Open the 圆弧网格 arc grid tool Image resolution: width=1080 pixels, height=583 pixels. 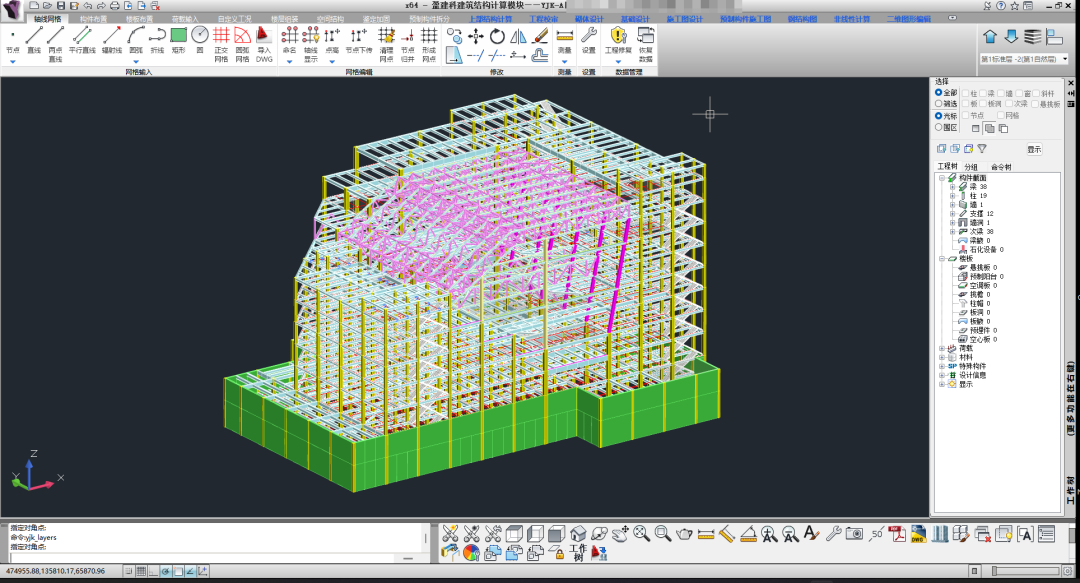point(242,45)
